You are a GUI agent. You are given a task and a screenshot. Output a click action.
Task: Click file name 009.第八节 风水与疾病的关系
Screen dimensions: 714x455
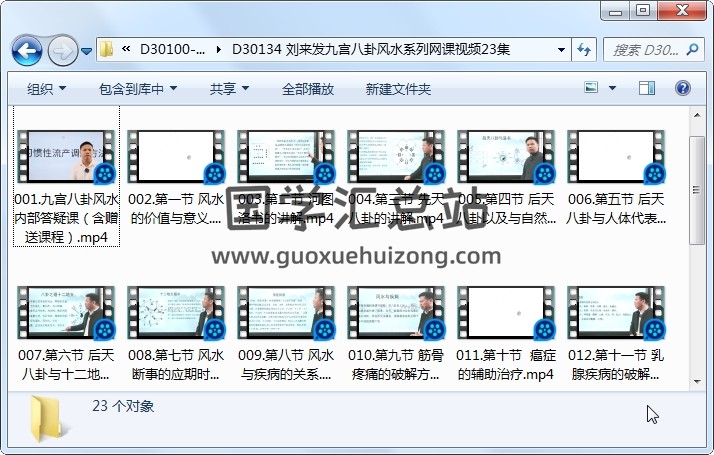(x=286, y=364)
